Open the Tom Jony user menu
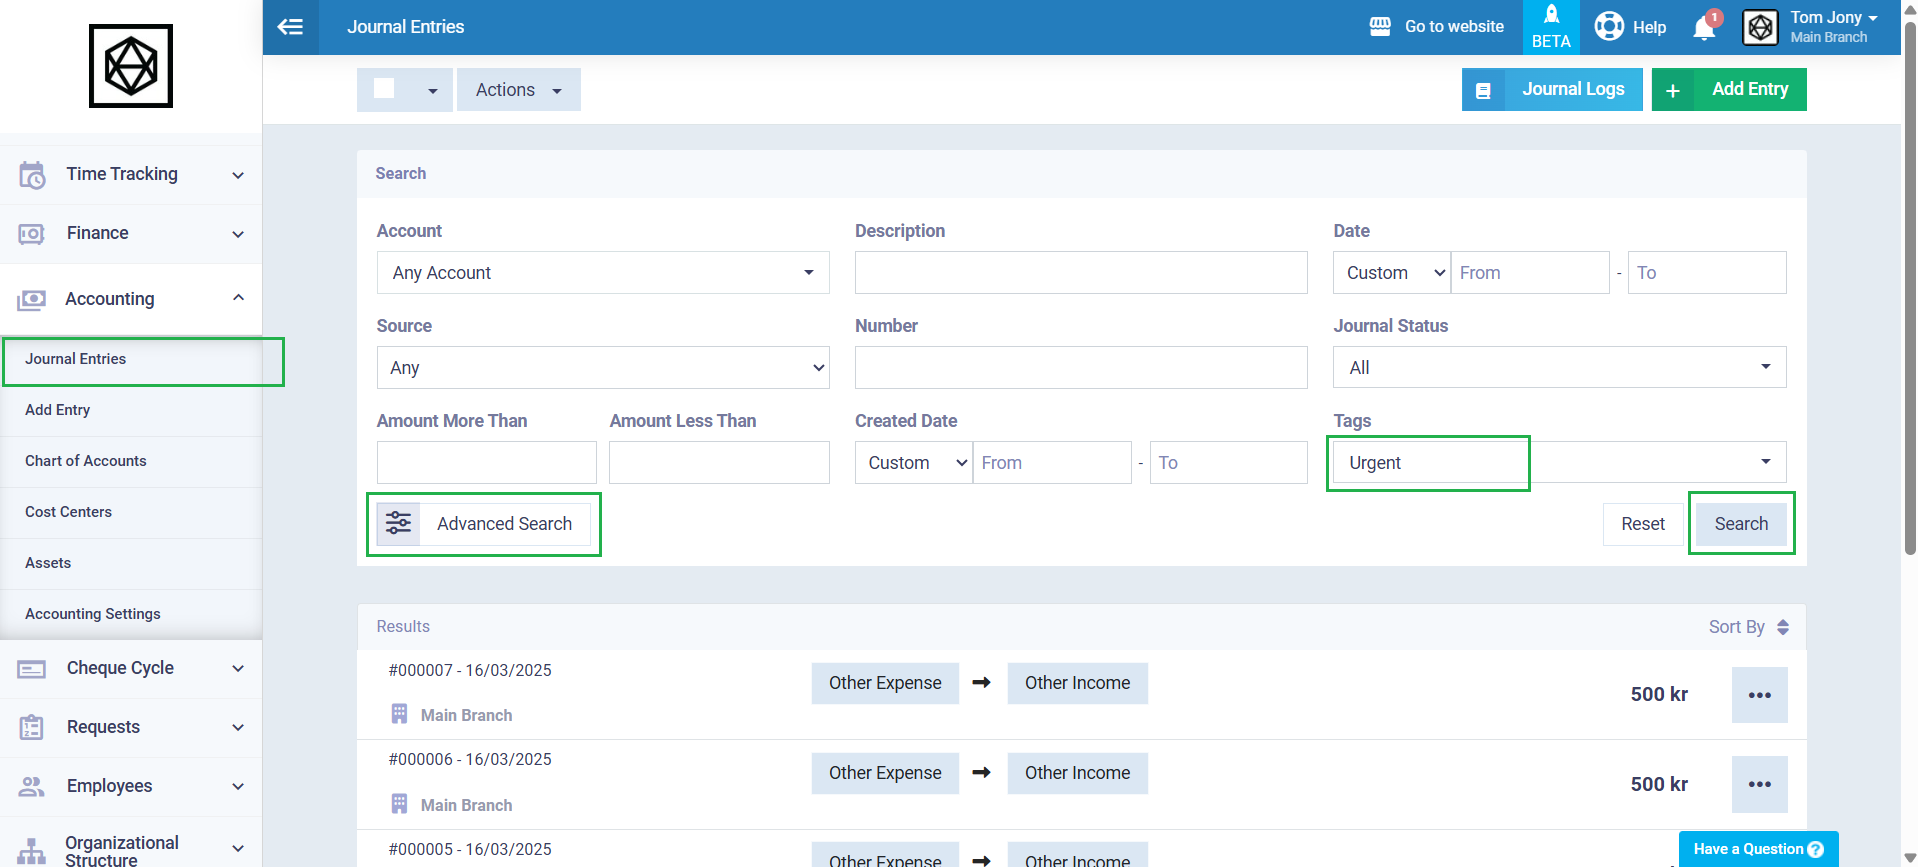1918x867 pixels. point(1834,26)
